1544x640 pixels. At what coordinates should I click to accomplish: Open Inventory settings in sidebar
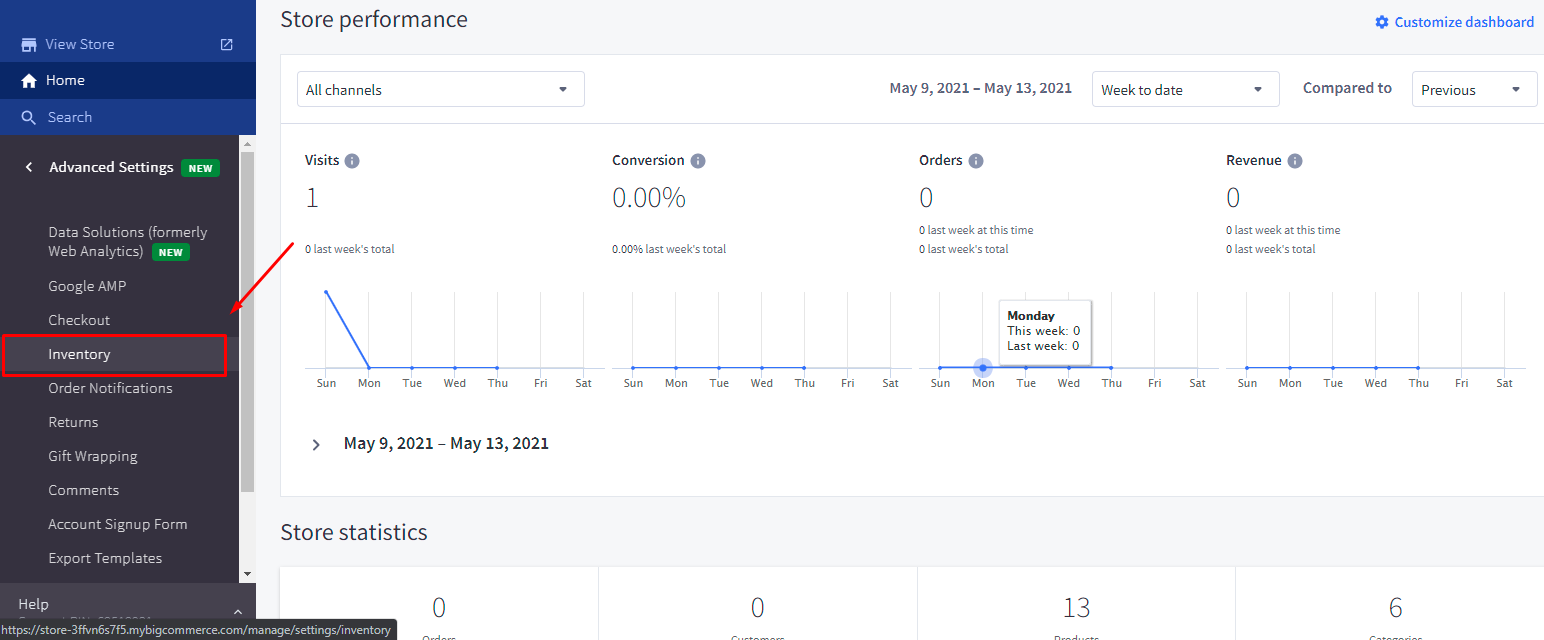pyautogui.click(x=80, y=355)
